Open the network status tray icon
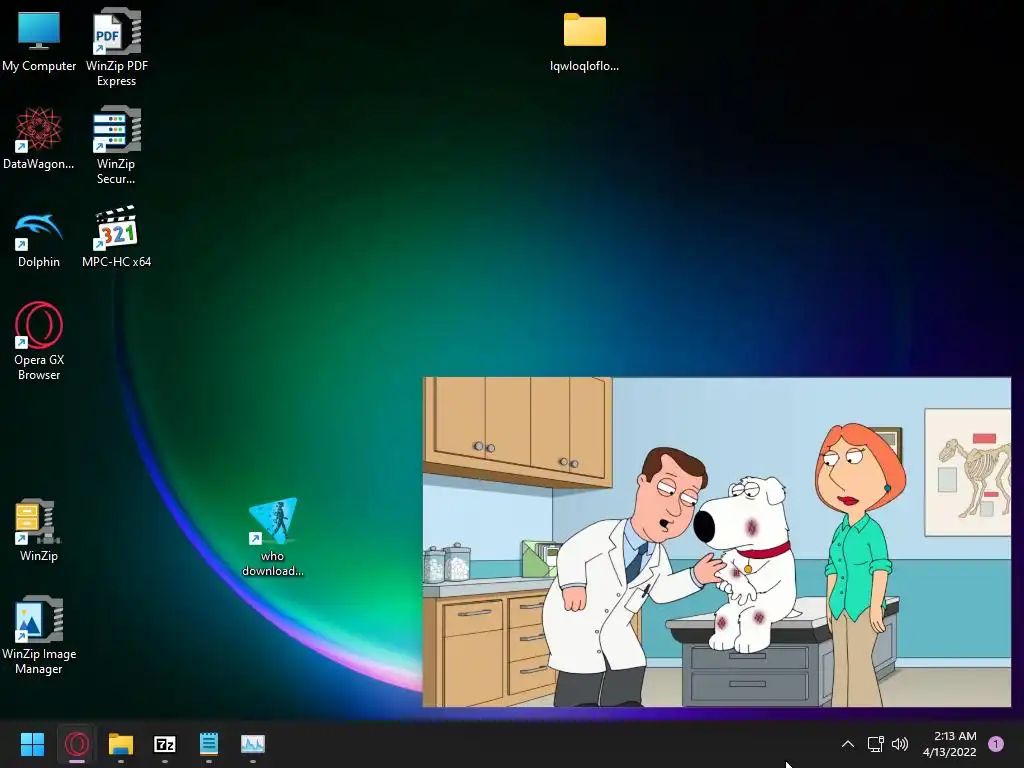This screenshot has width=1024, height=768. (875, 744)
